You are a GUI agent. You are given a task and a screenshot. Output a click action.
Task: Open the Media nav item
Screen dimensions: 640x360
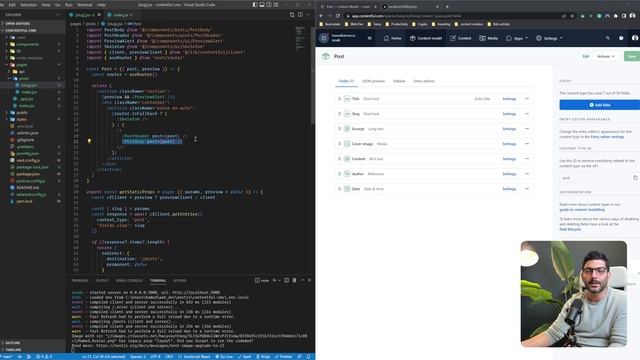pos(489,38)
